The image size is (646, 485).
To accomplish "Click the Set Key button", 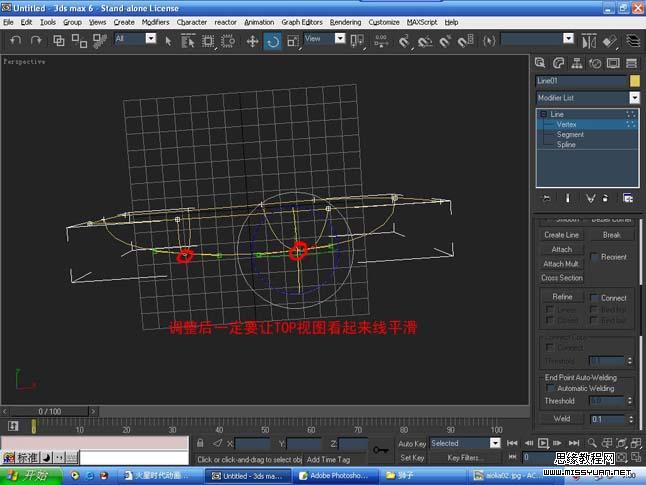I will point(412,458).
